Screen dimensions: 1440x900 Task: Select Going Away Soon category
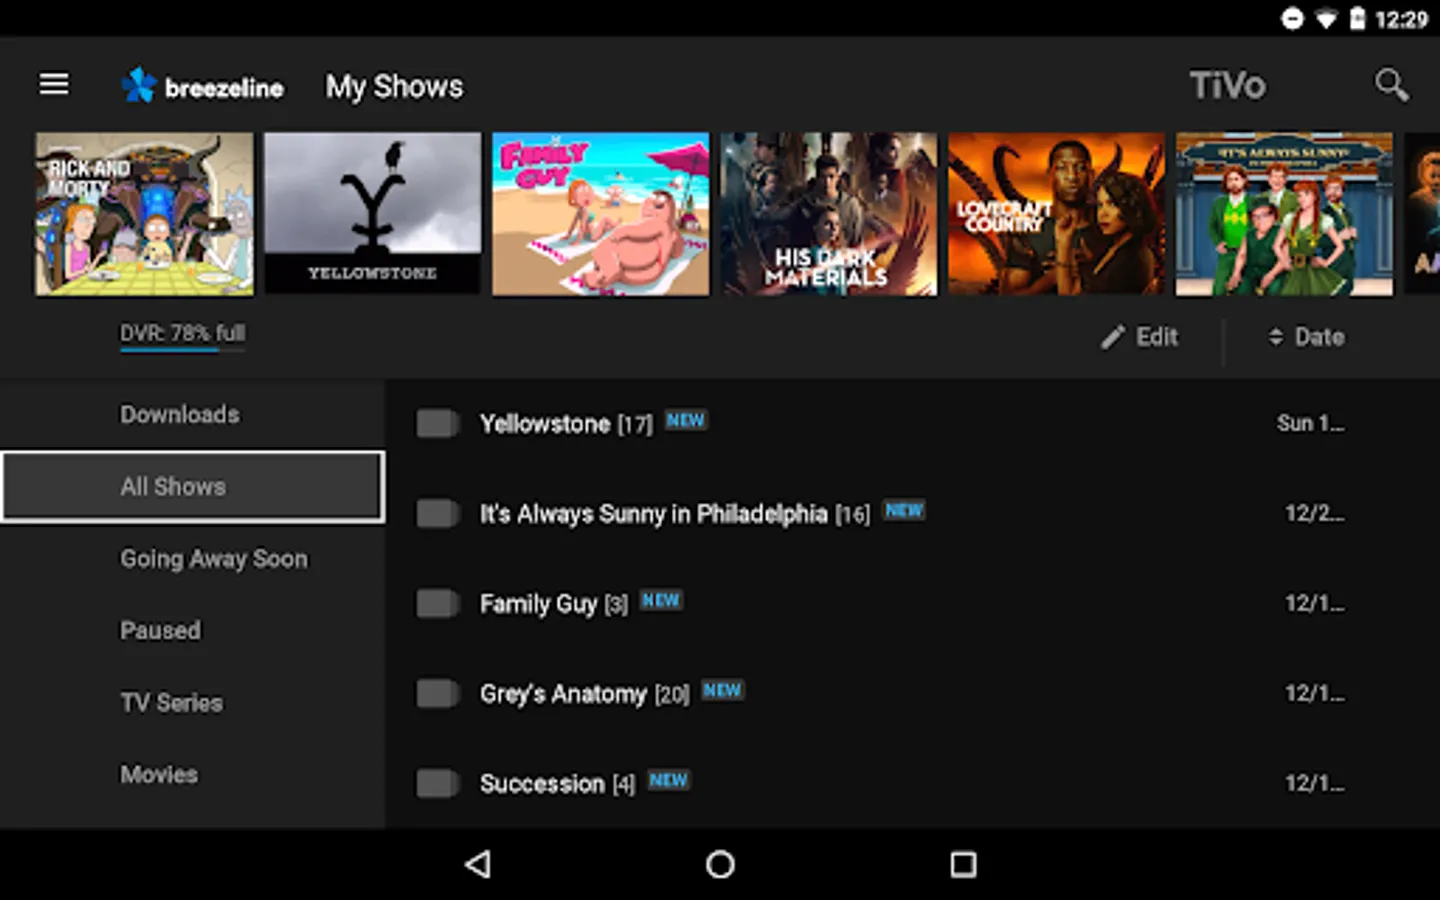(x=192, y=558)
